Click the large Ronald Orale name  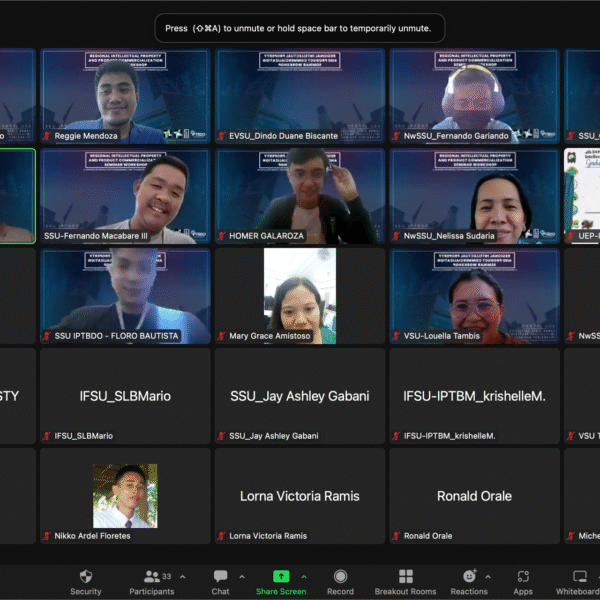click(474, 496)
